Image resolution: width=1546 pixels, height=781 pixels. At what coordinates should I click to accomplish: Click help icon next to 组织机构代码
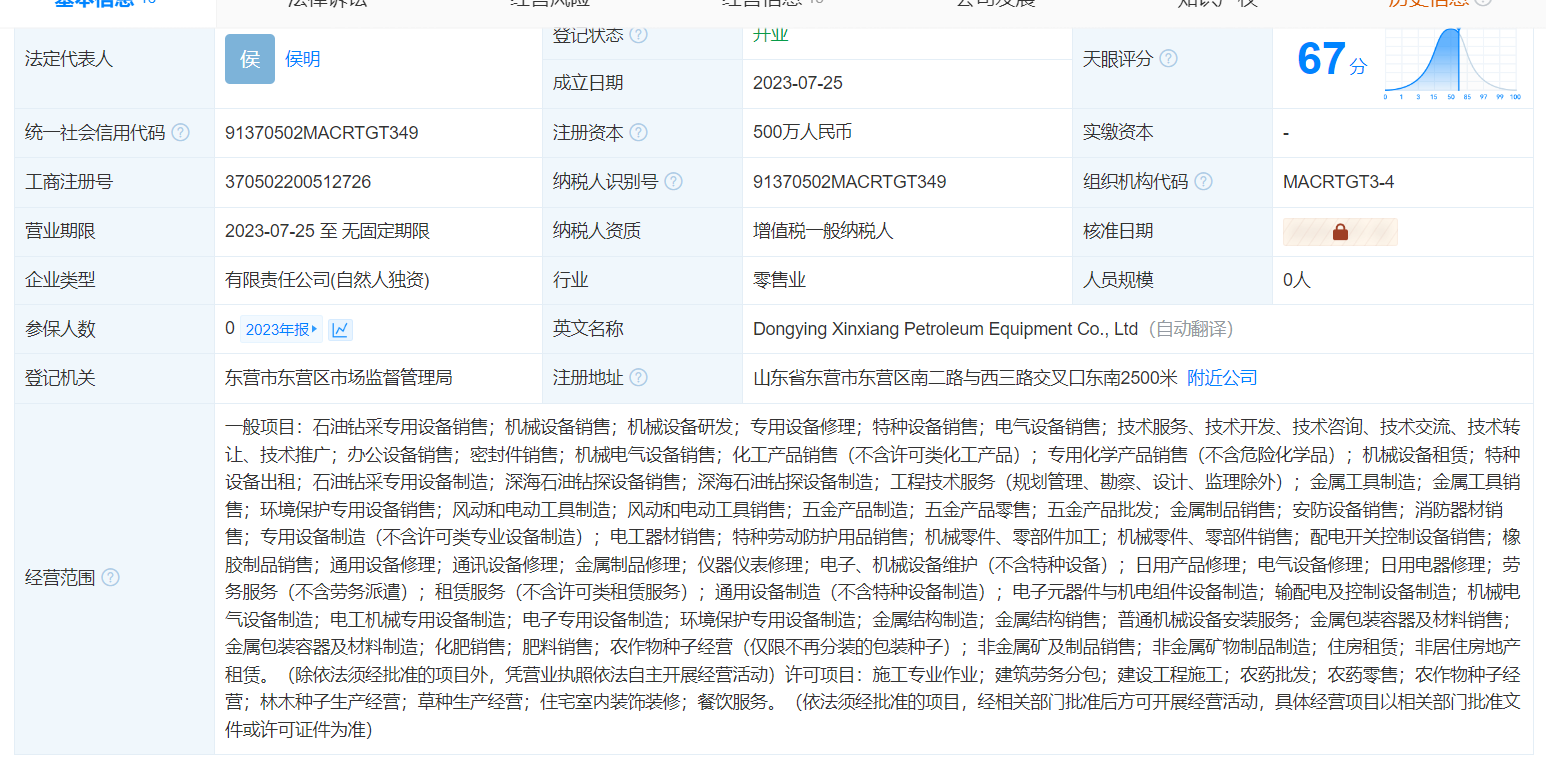1204,181
